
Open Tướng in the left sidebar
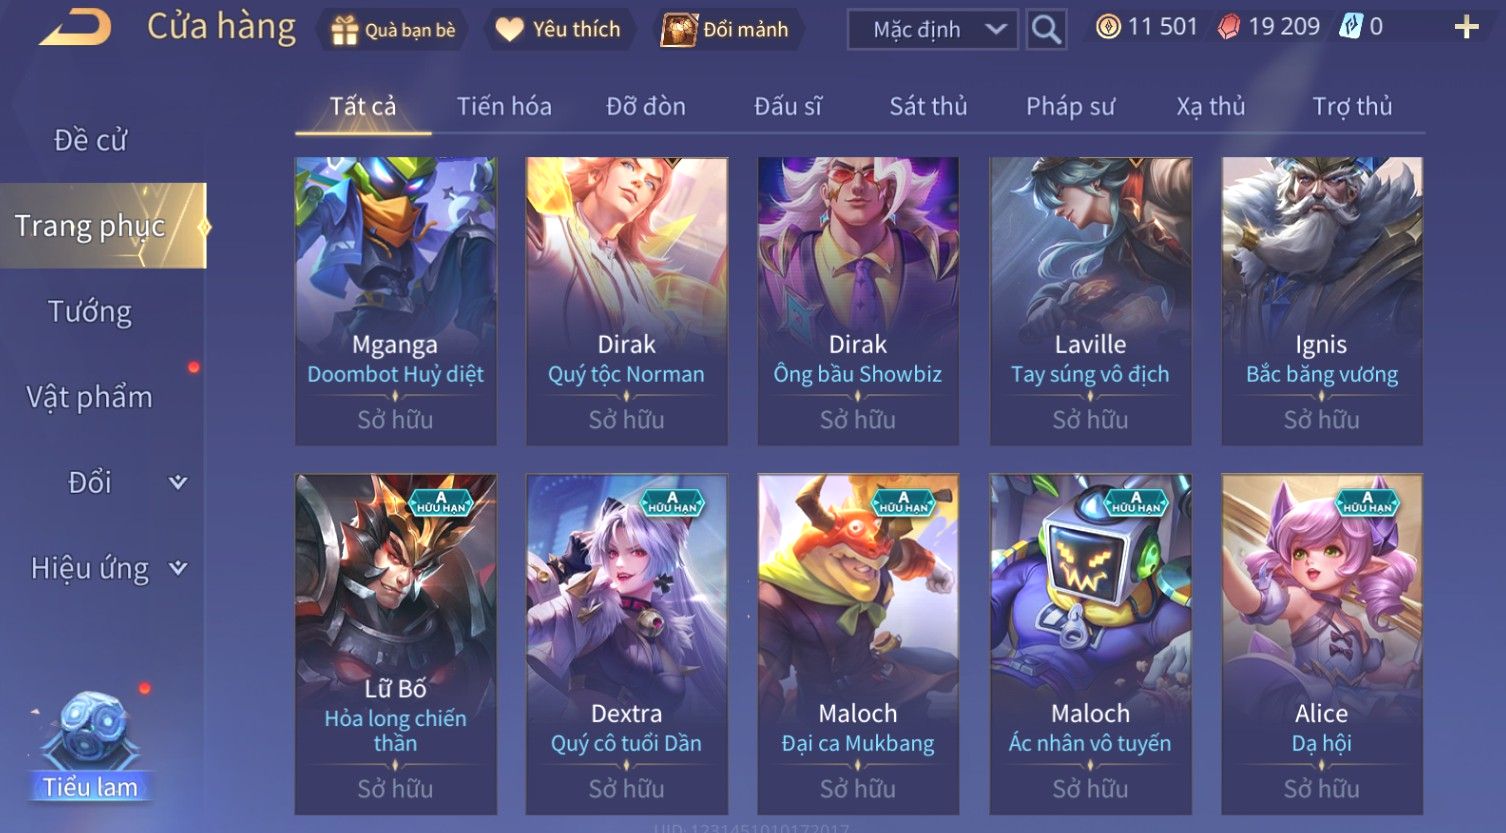[90, 312]
